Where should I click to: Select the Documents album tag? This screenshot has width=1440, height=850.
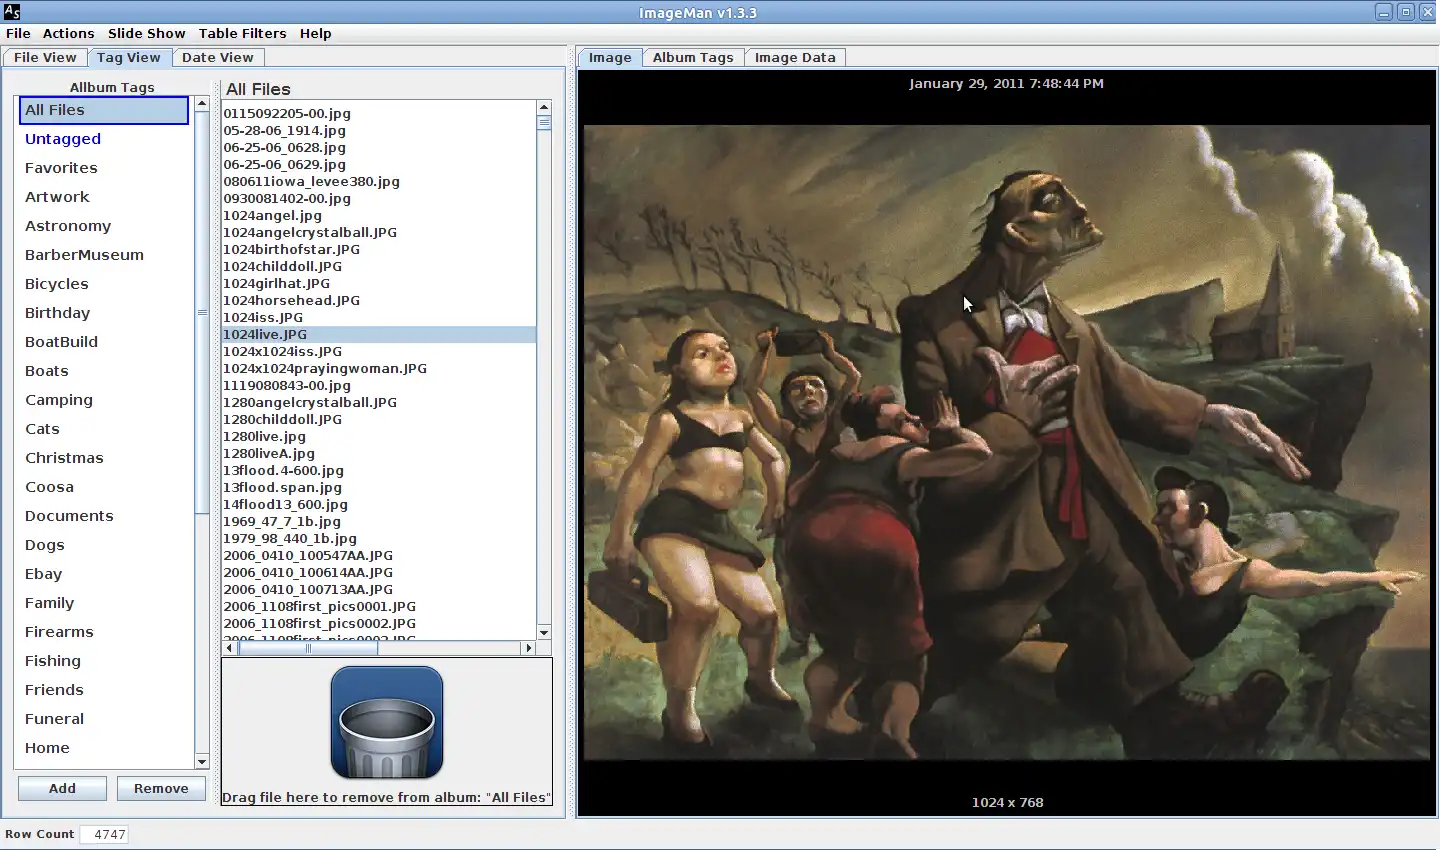click(x=104, y=516)
